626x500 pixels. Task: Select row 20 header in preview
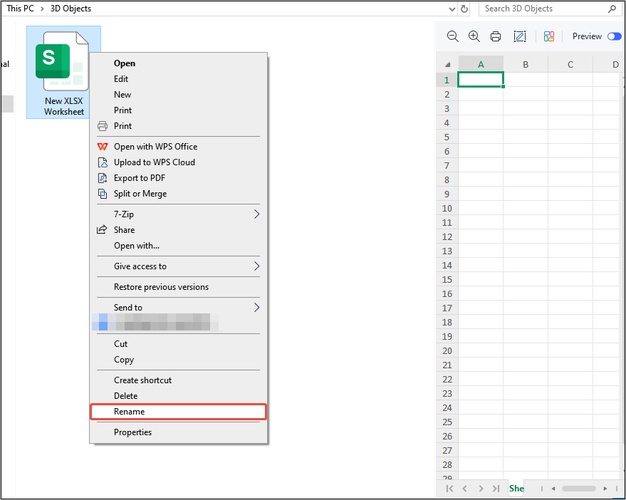[x=447, y=351]
